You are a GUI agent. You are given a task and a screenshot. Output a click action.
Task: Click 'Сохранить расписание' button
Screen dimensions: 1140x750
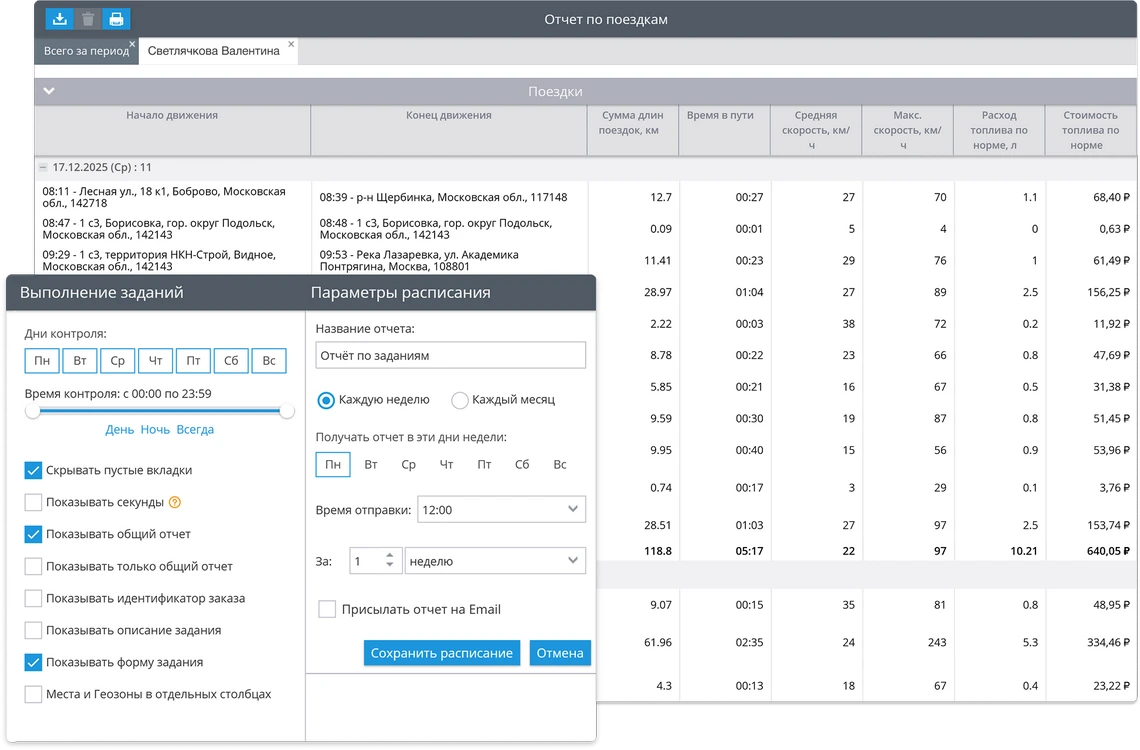coord(442,653)
